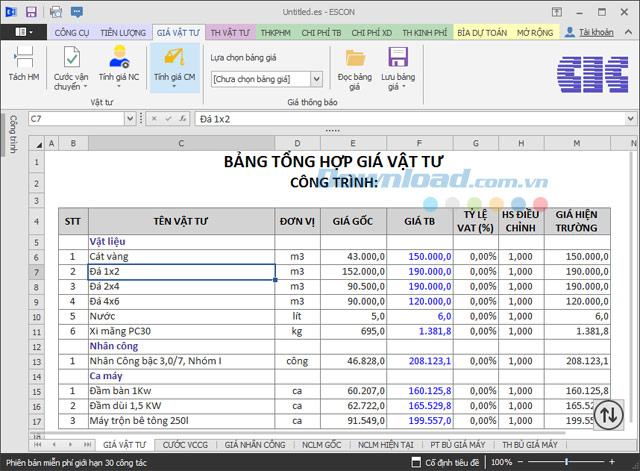The image size is (640, 471).
Task: Click the Tính giá NC icon
Action: [118, 58]
